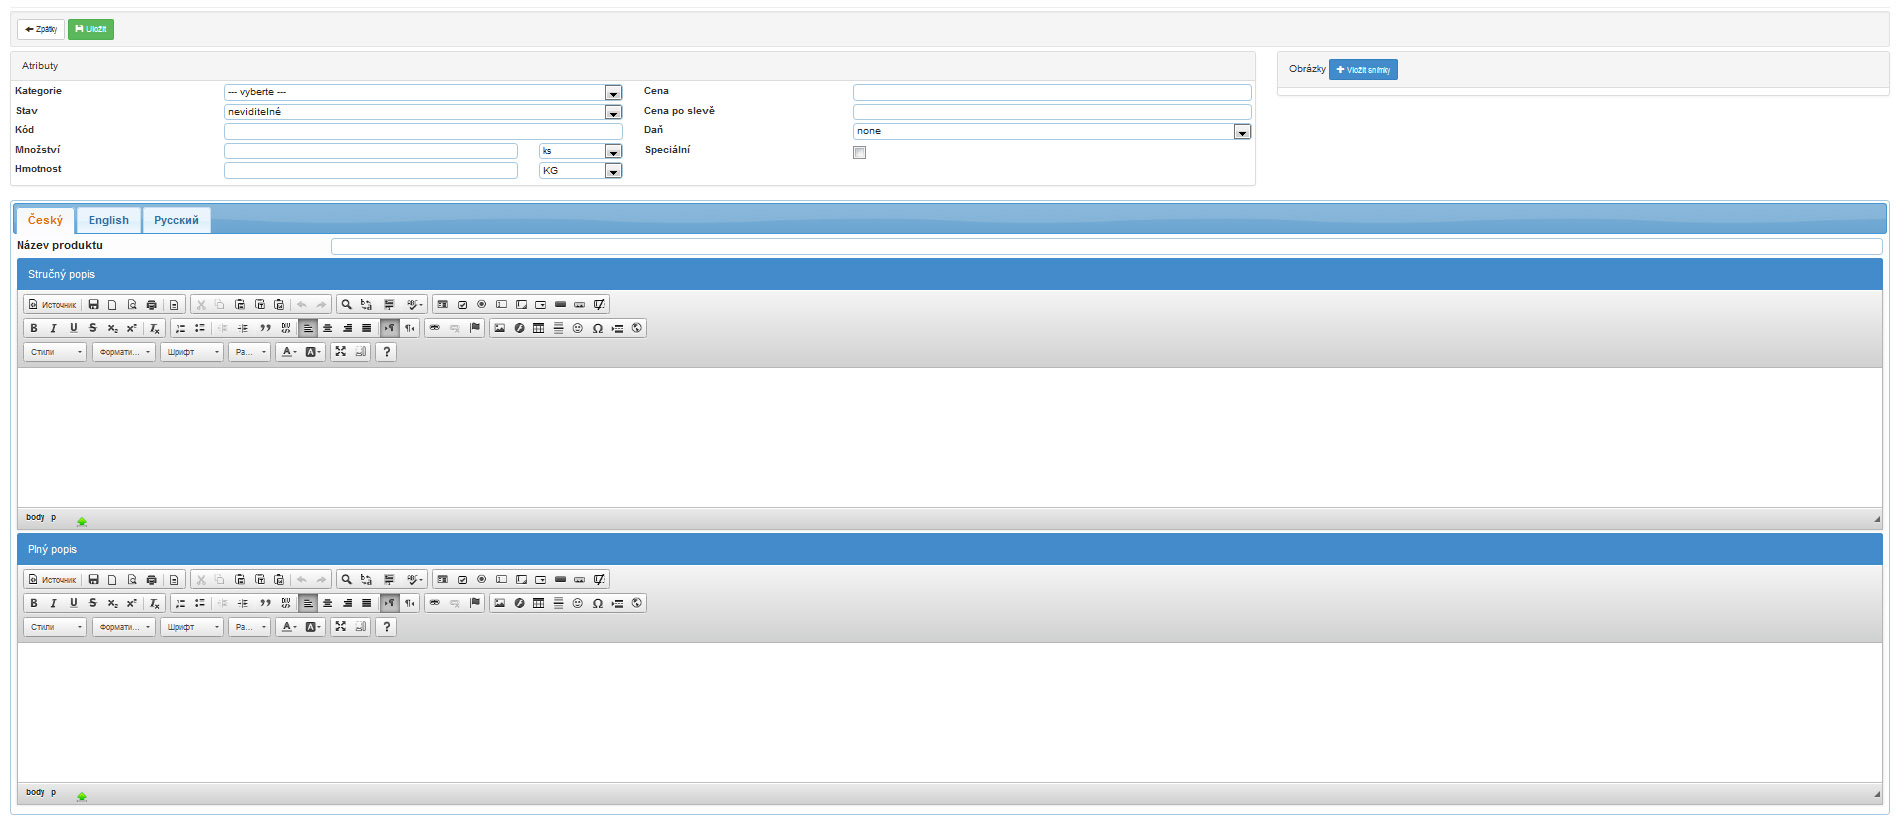Add a block quote in the Plný popis editor

coord(265,603)
